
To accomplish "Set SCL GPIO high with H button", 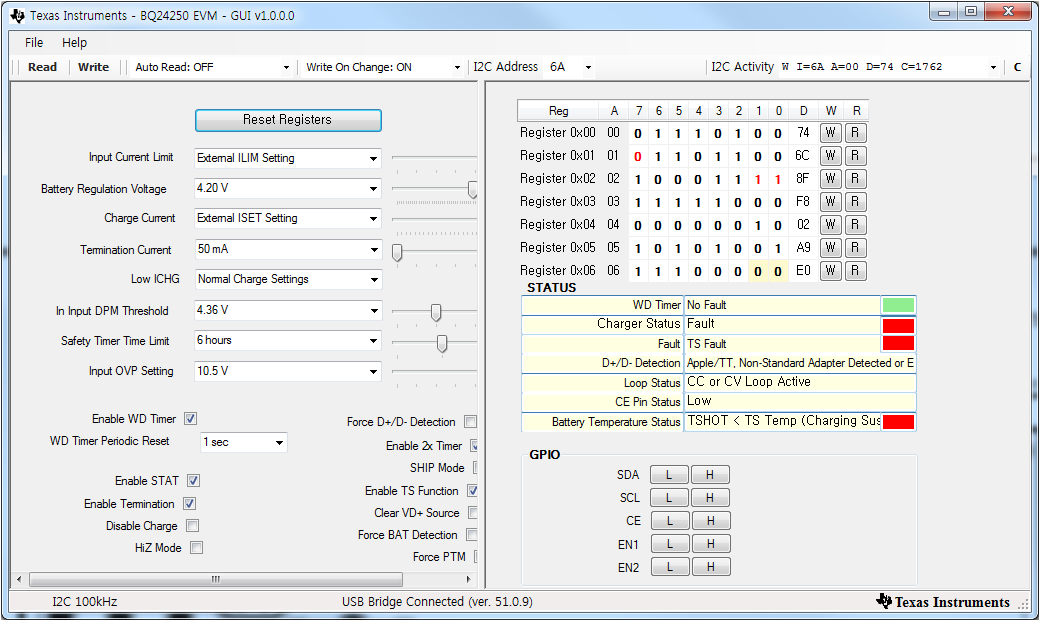I will point(710,498).
